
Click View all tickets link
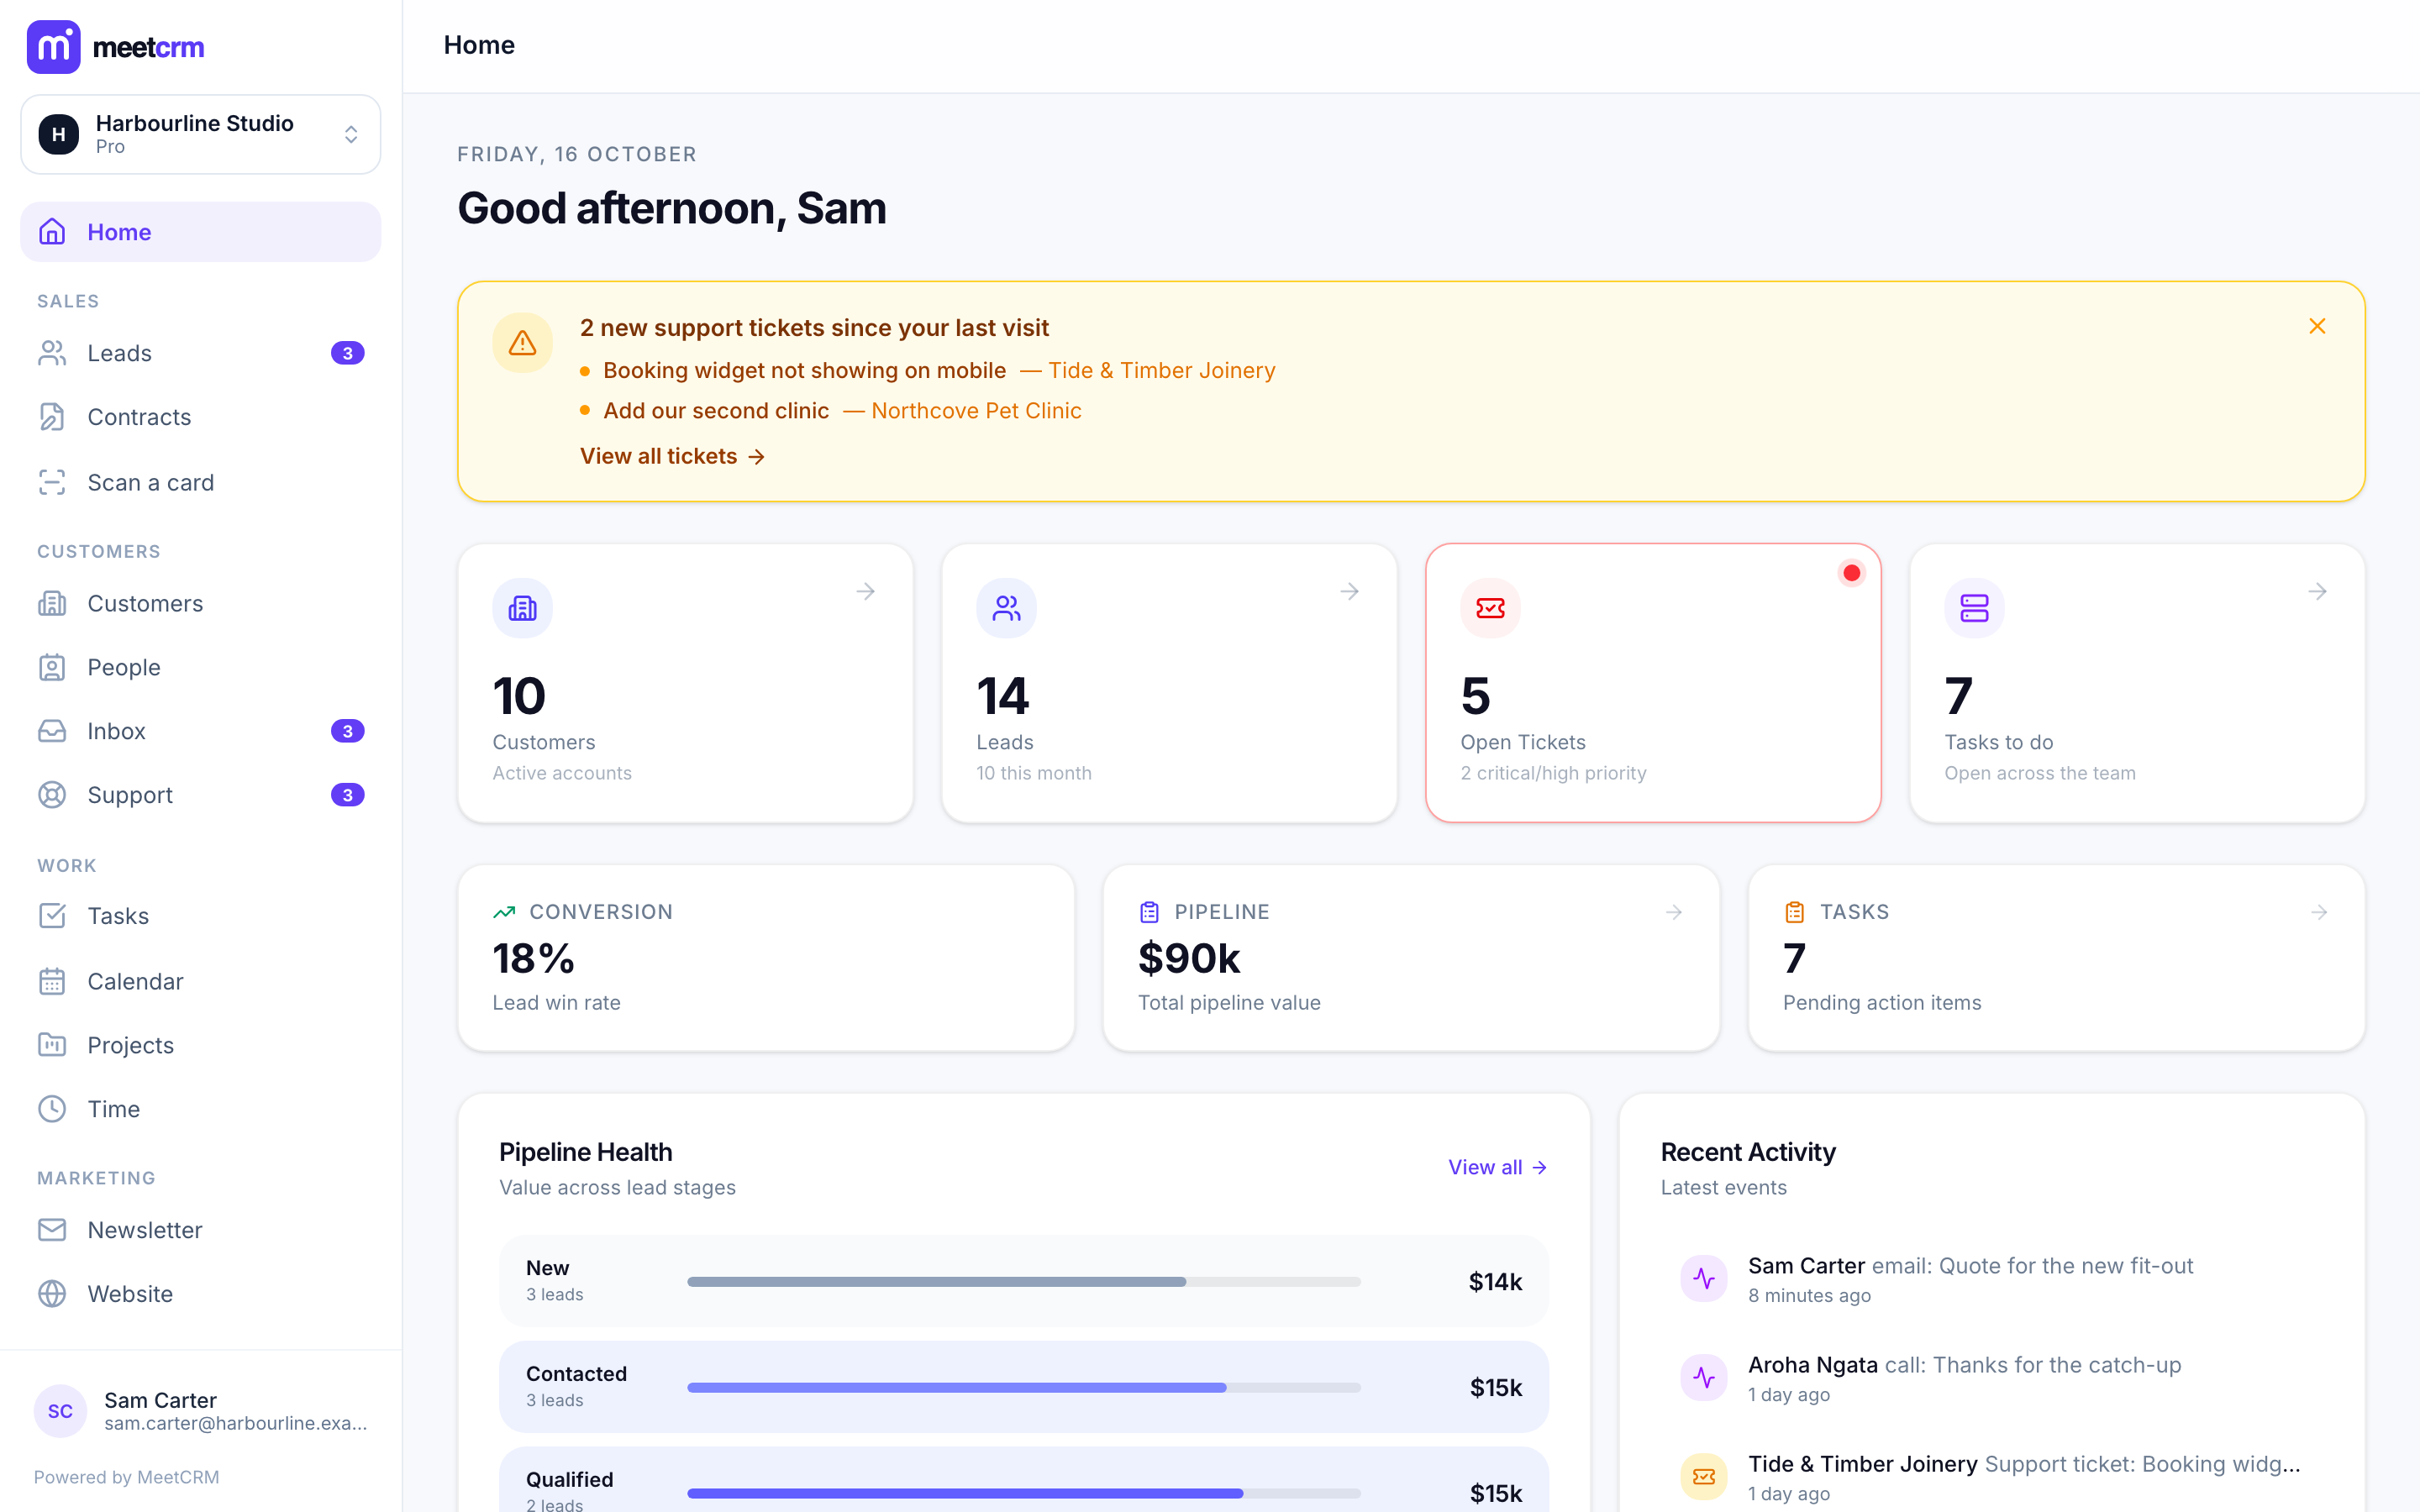tap(672, 456)
